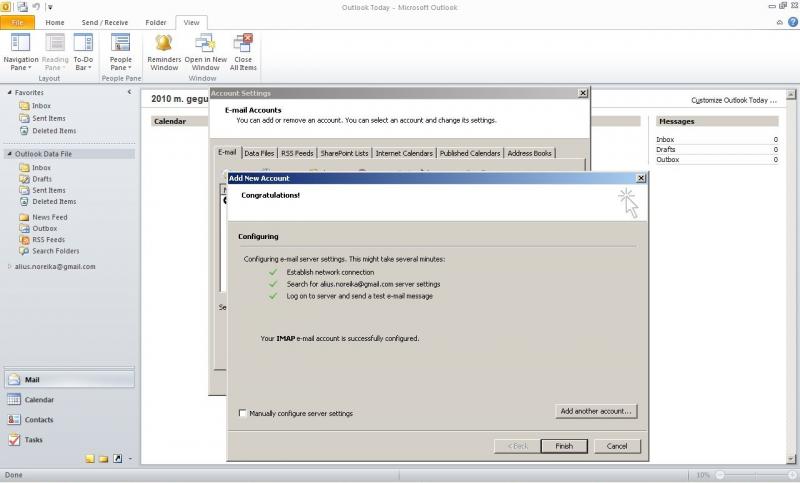Open the People Pane menu
The image size is (800, 483).
click(120, 52)
